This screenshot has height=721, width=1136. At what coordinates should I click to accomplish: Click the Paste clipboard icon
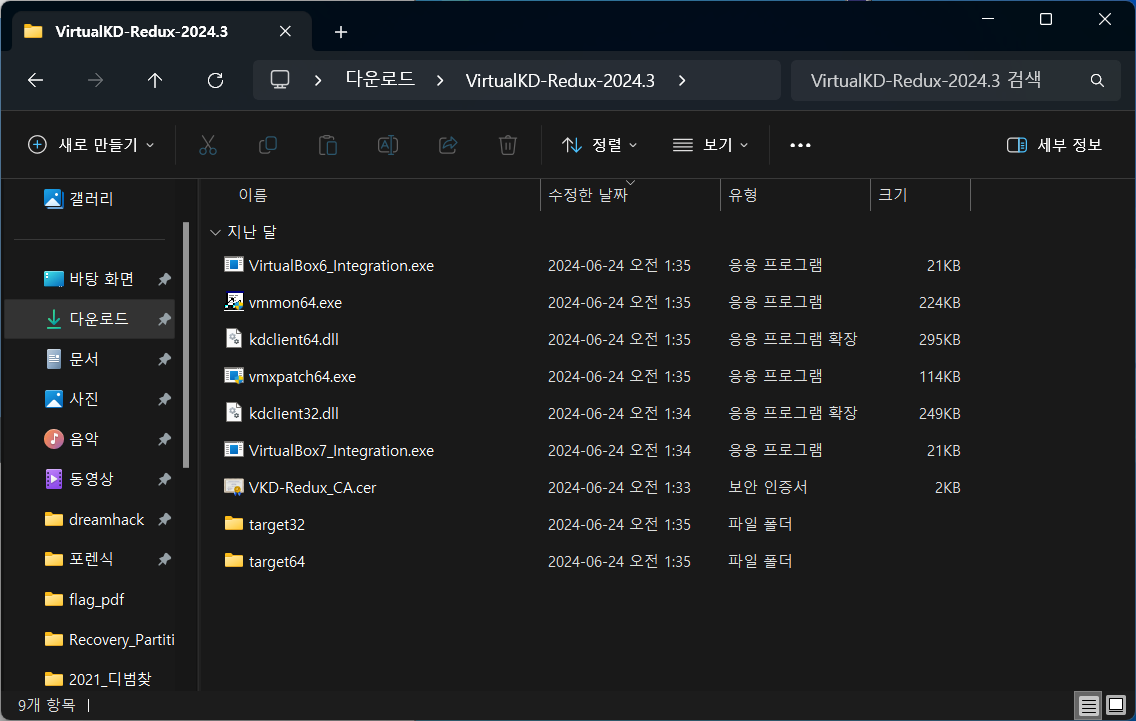click(x=328, y=145)
